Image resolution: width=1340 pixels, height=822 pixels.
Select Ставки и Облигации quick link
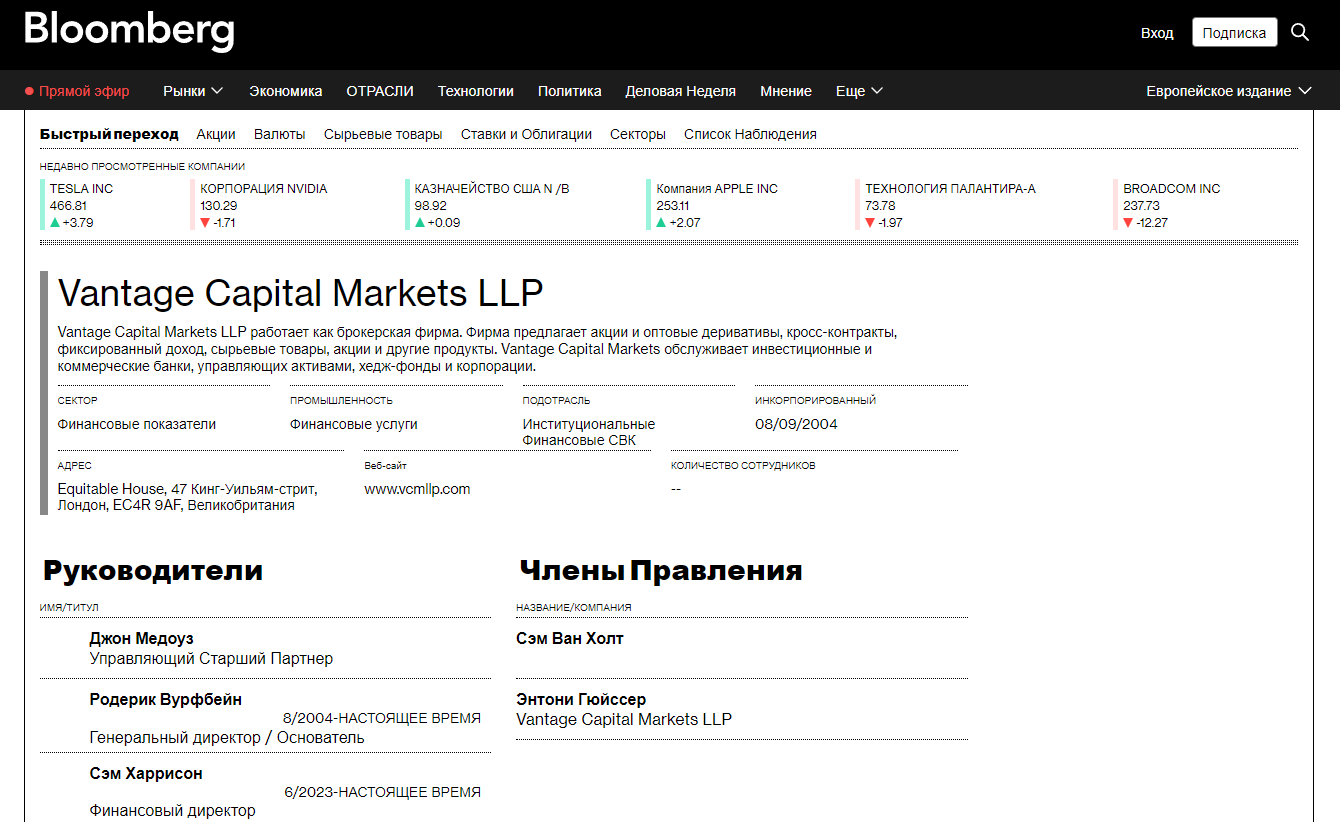526,134
